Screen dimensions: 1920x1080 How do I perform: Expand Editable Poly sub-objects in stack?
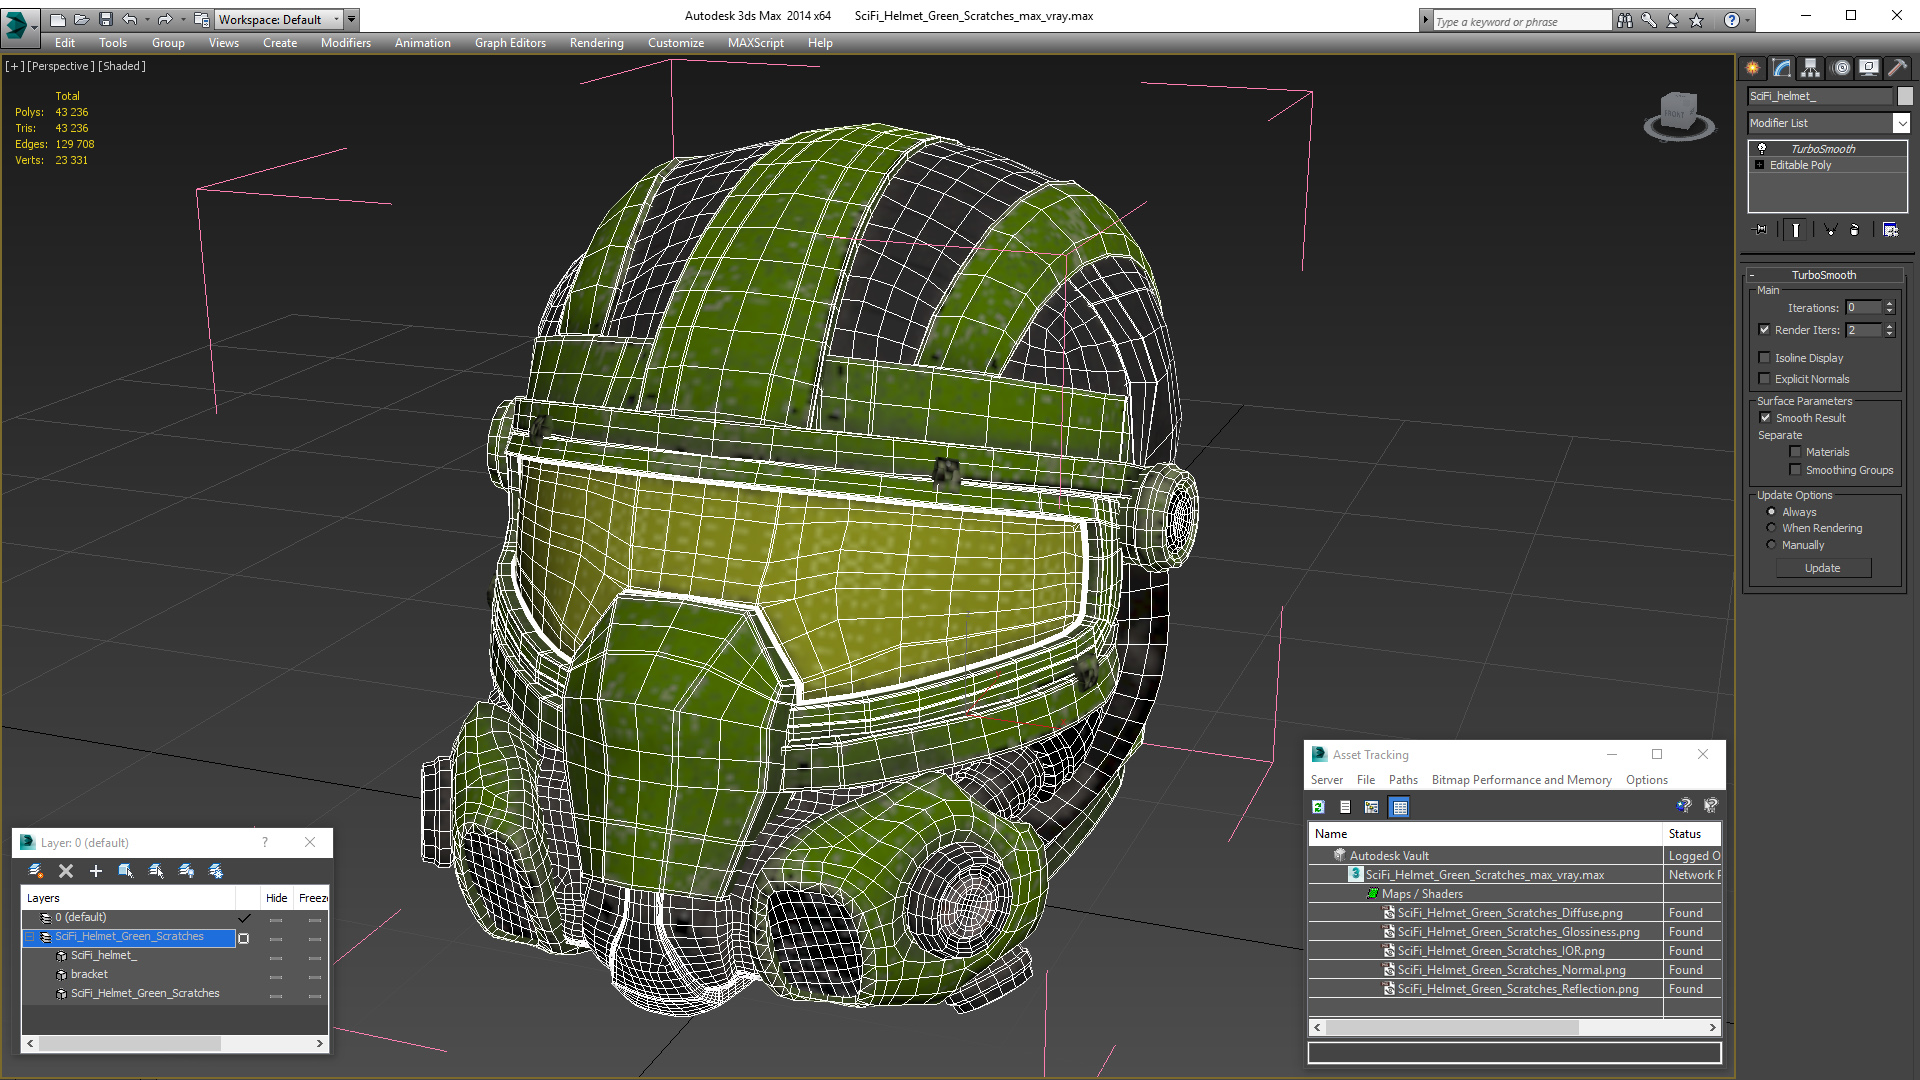click(x=1759, y=165)
